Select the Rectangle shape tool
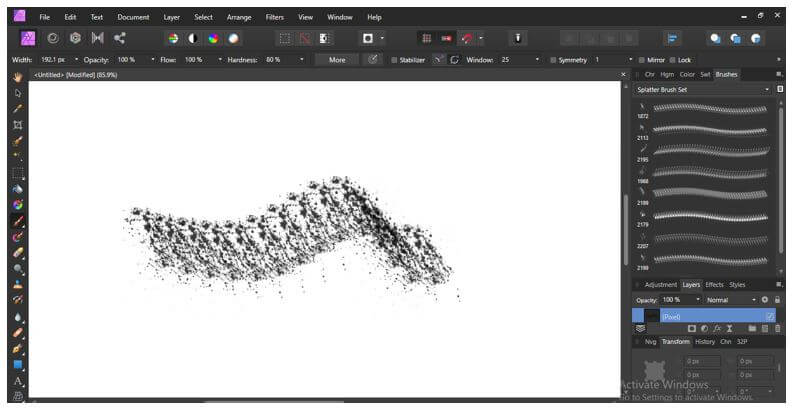The image size is (800, 408). 18,365
